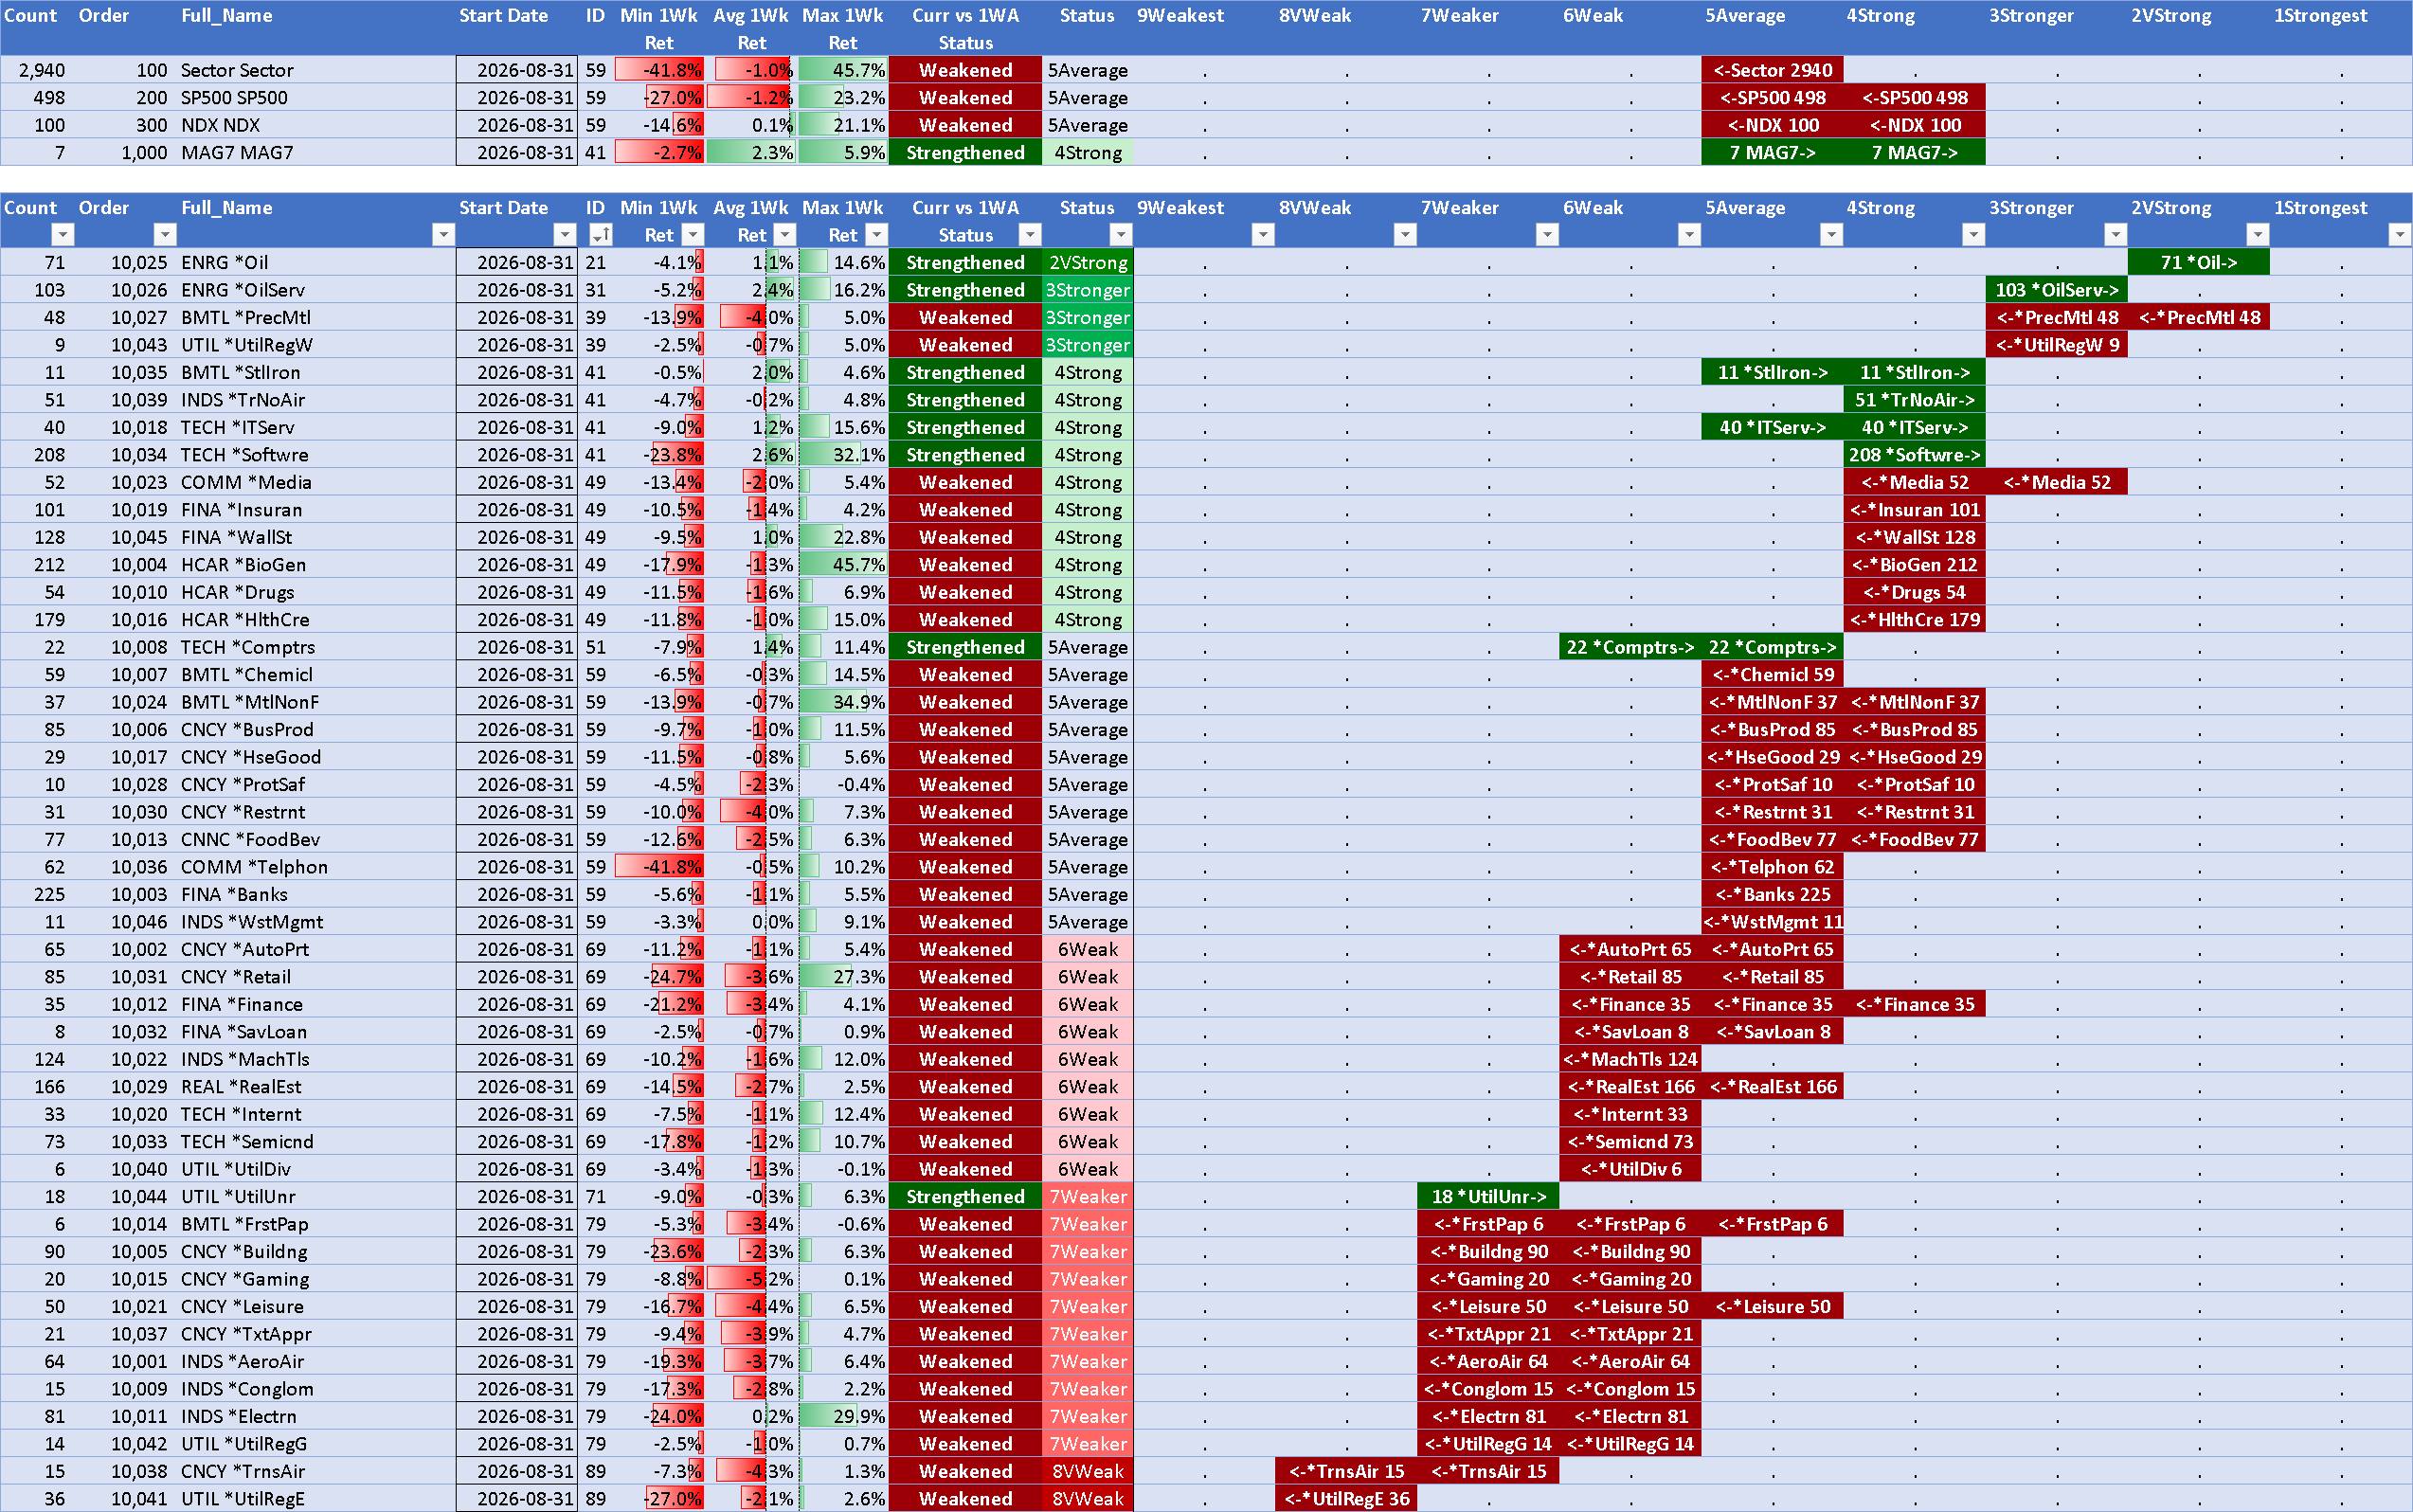Open the Order column filter dropdown
This screenshot has width=2413, height=1512.
165,235
